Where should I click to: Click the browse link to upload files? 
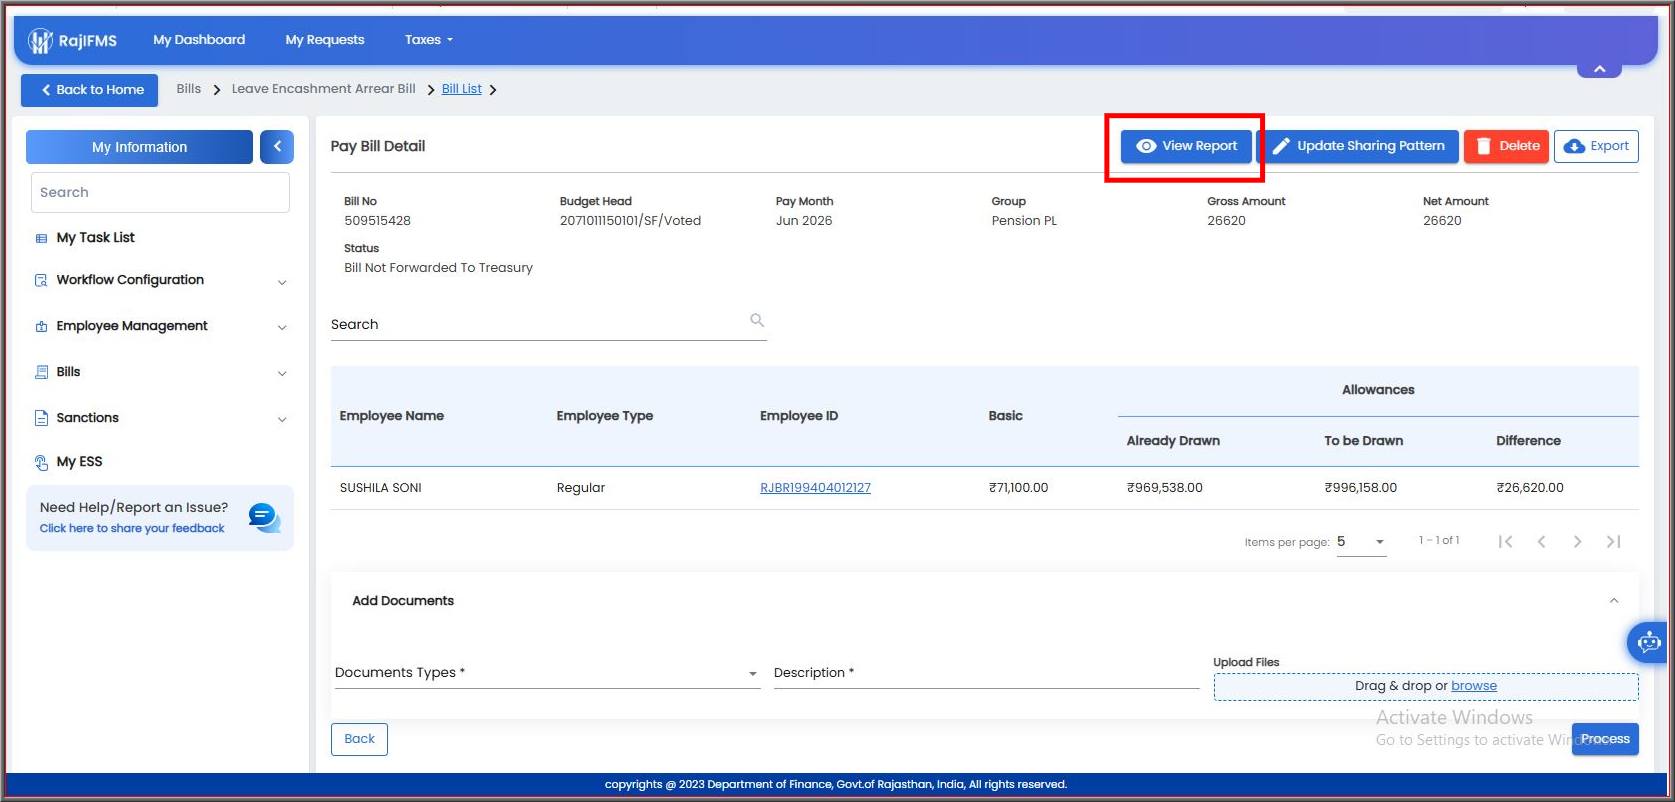[1474, 686]
